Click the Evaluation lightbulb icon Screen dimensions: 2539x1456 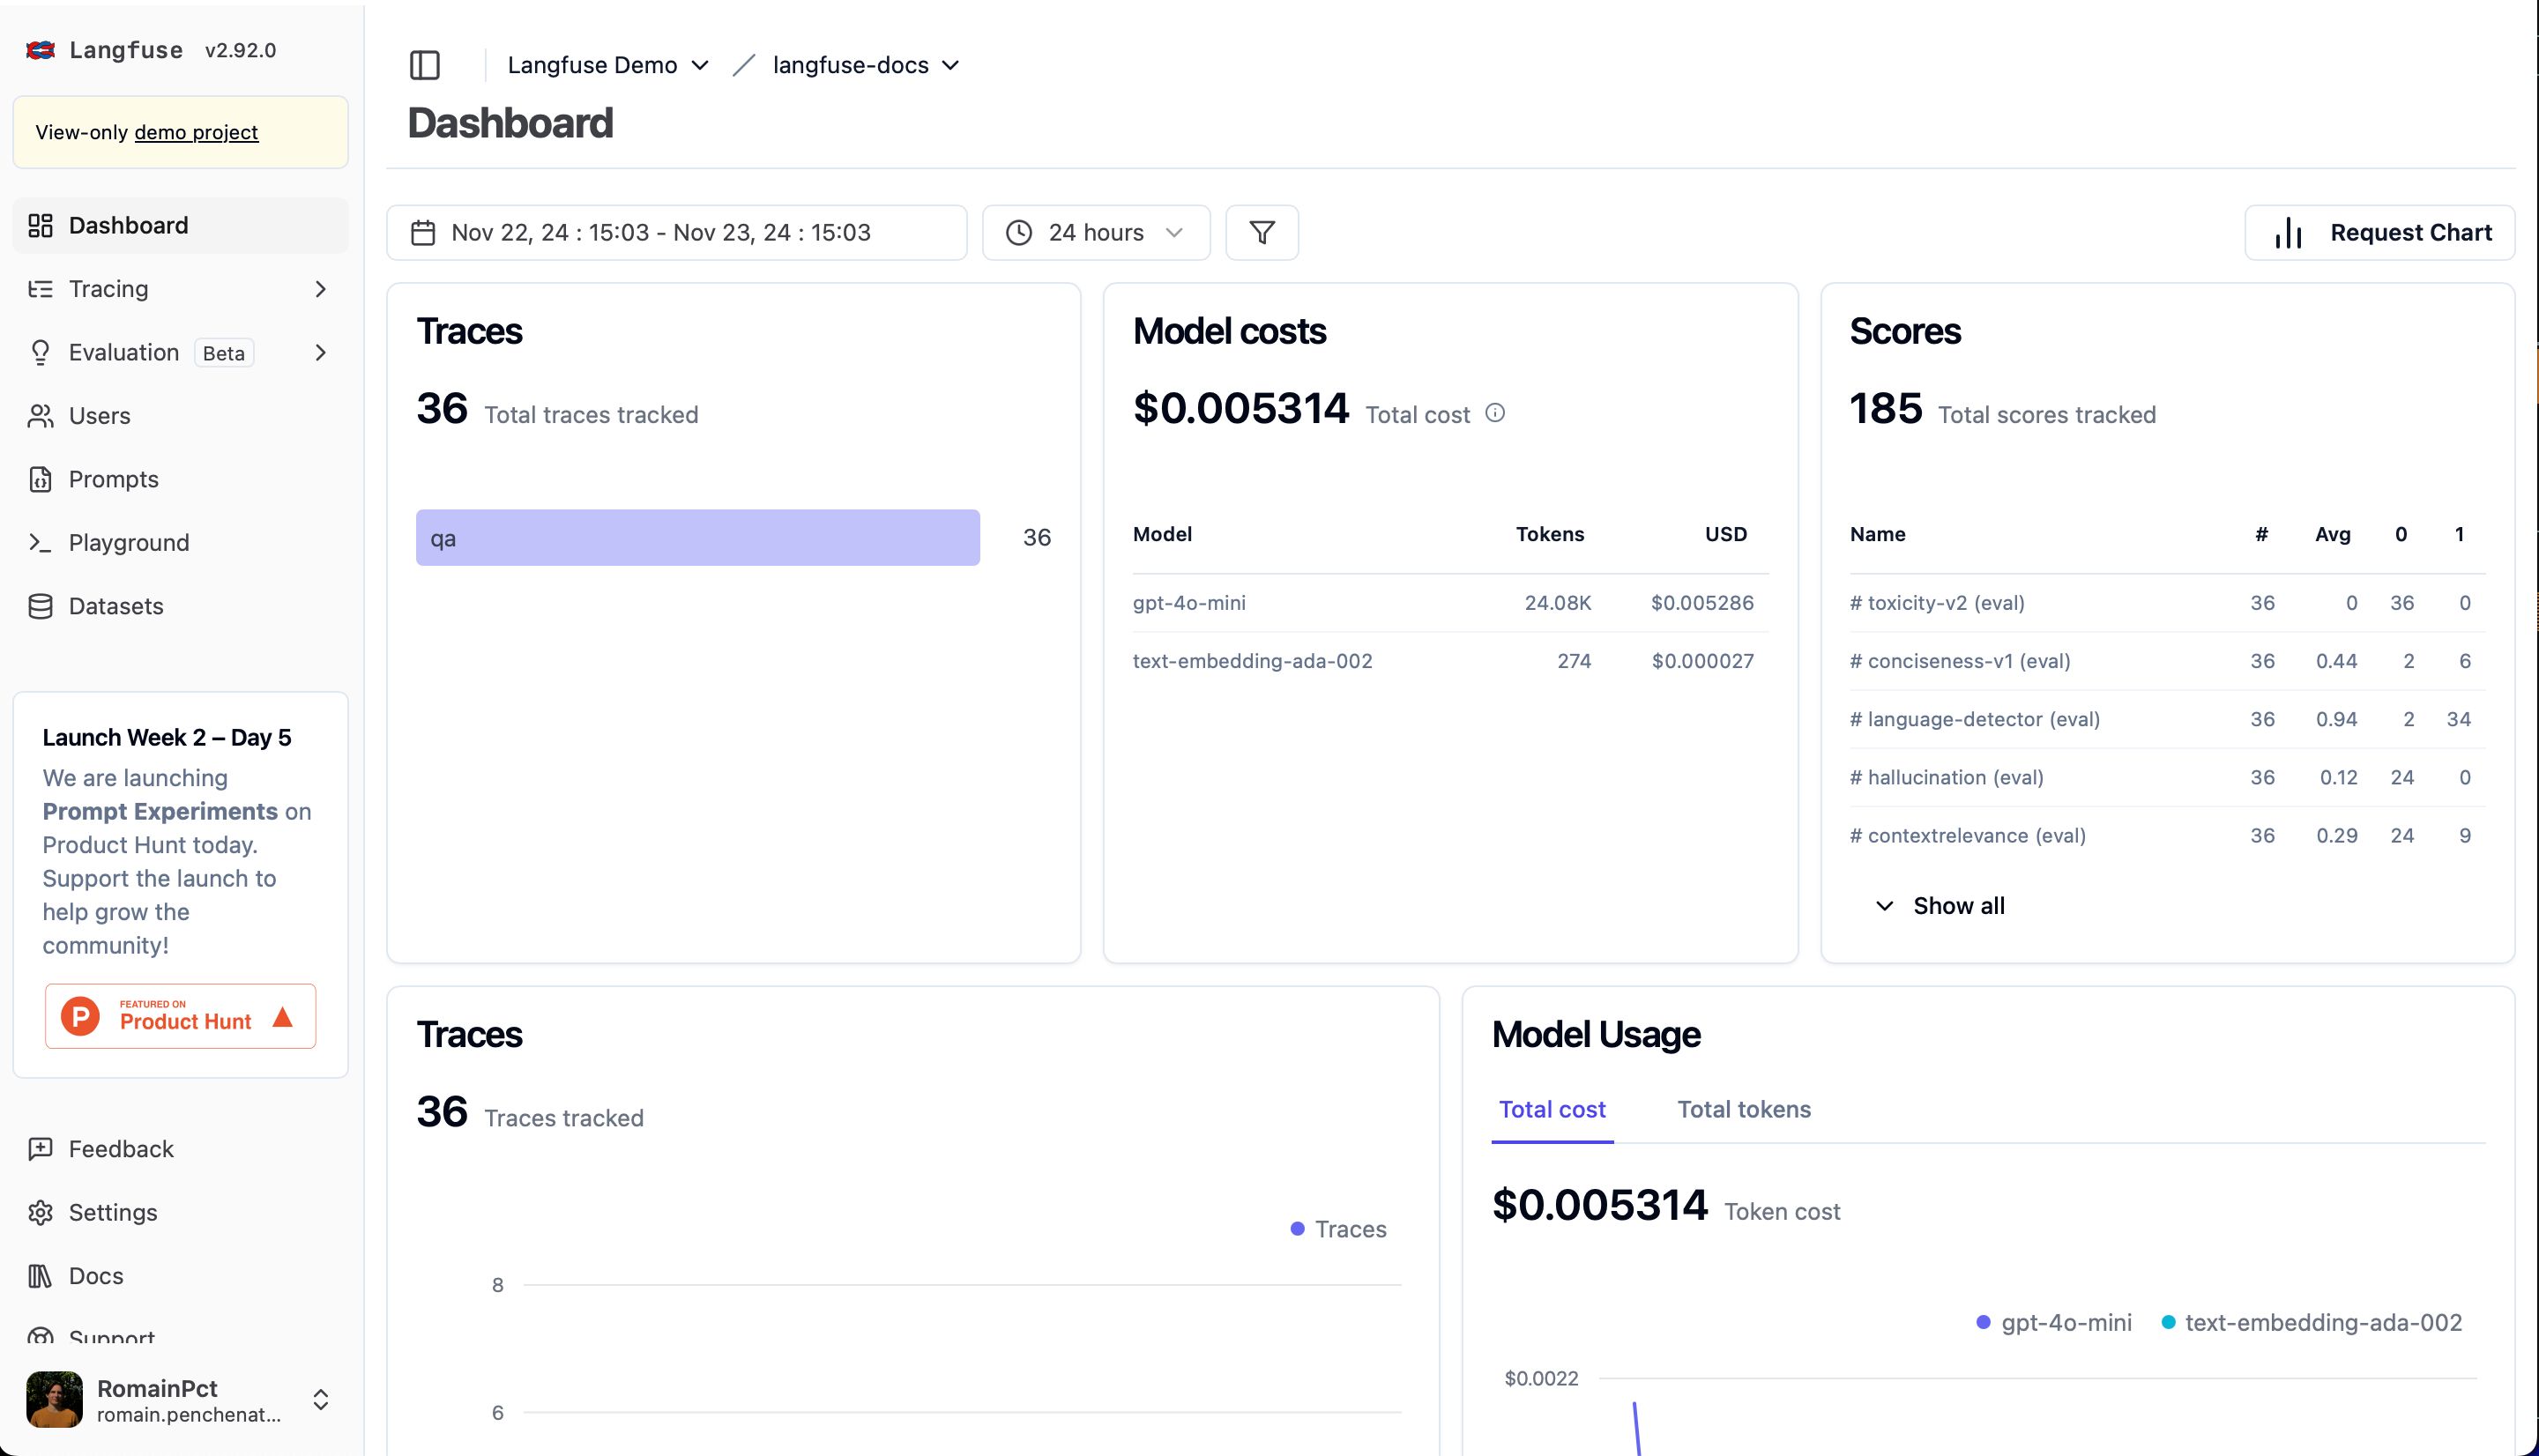click(40, 353)
